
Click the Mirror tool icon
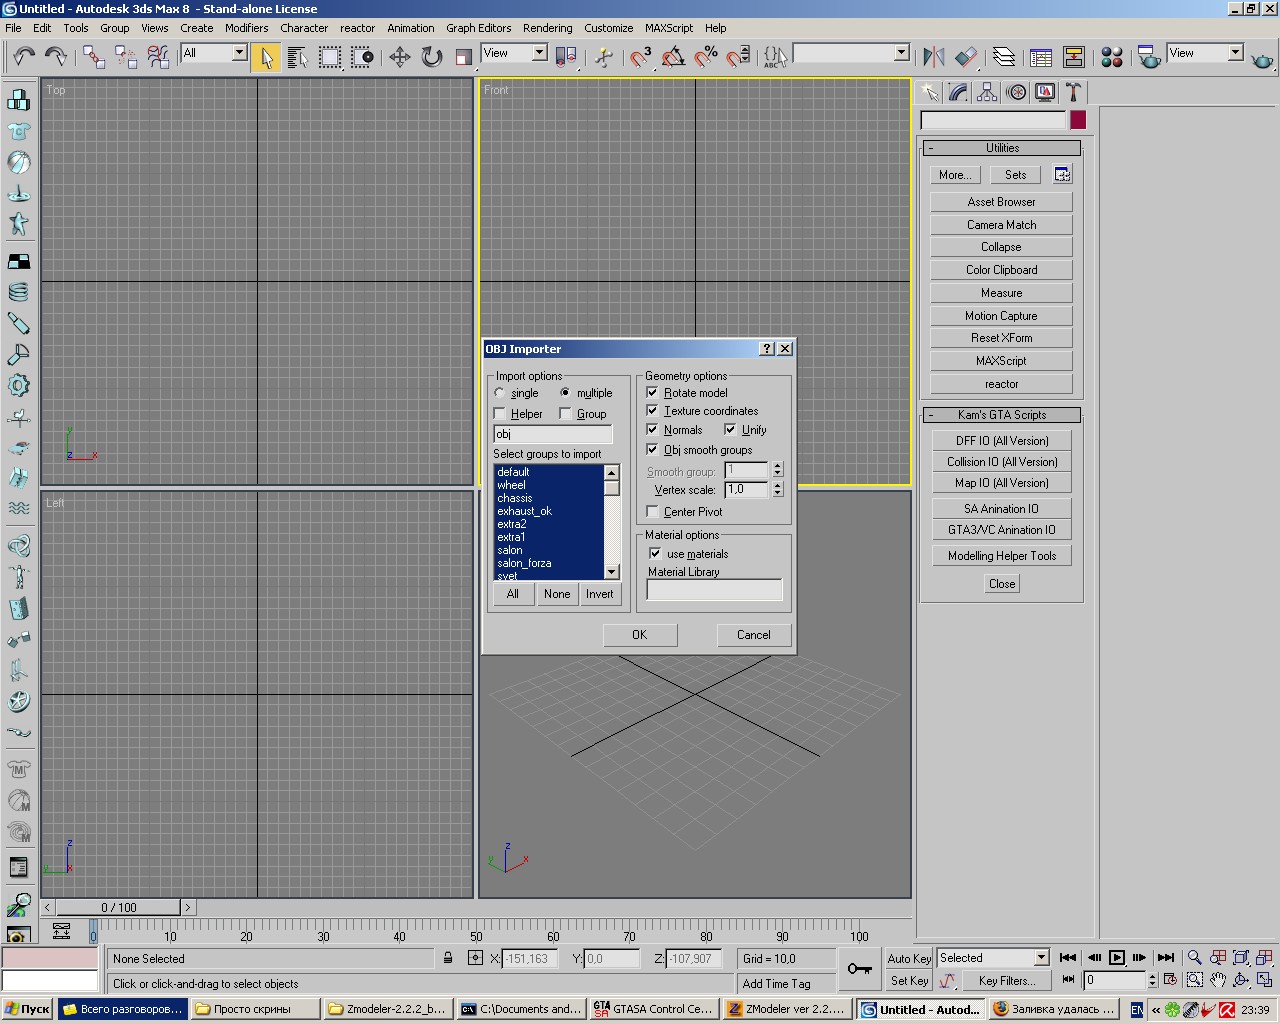tap(934, 57)
